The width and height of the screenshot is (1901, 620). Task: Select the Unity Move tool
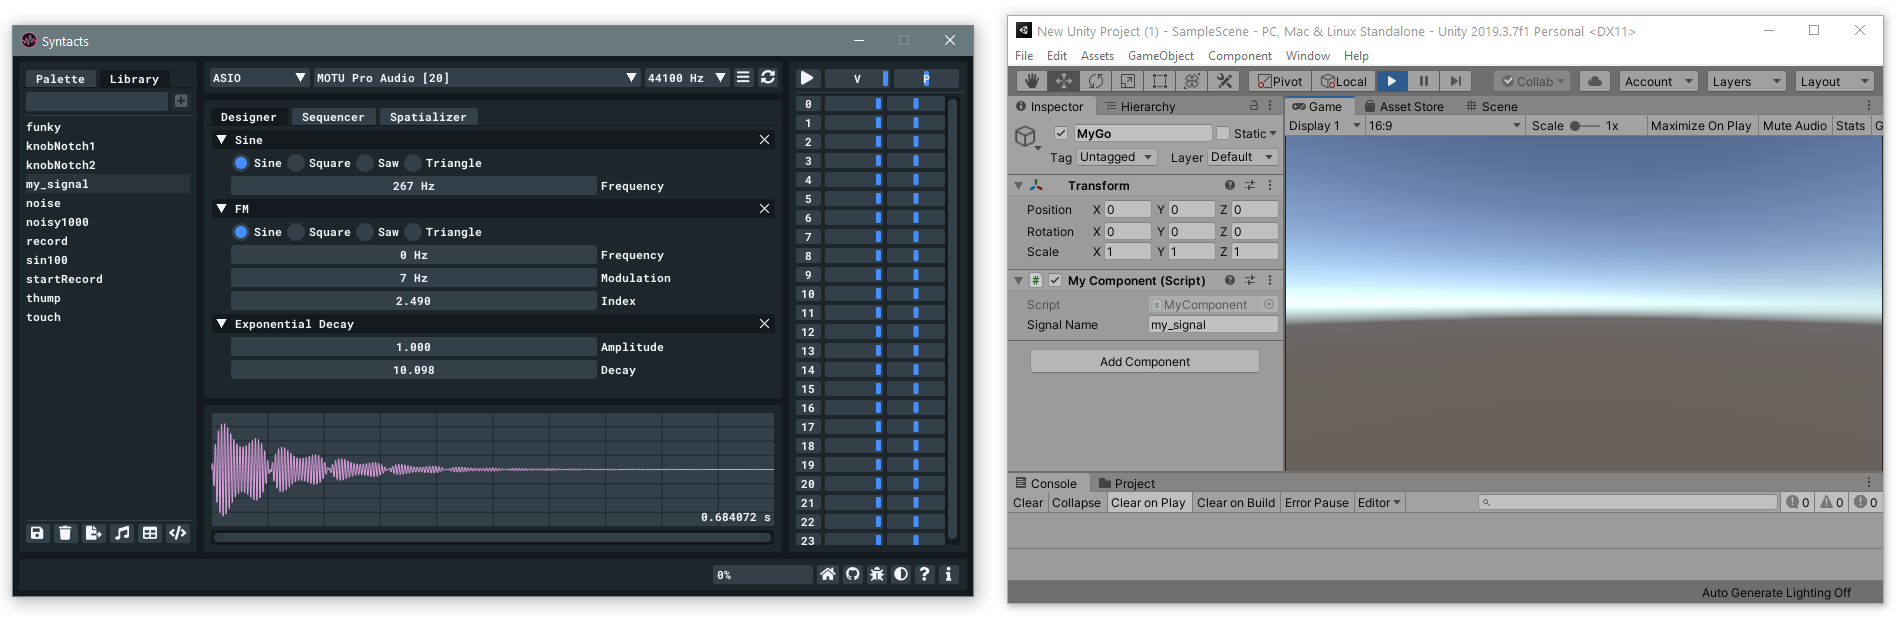click(1064, 81)
